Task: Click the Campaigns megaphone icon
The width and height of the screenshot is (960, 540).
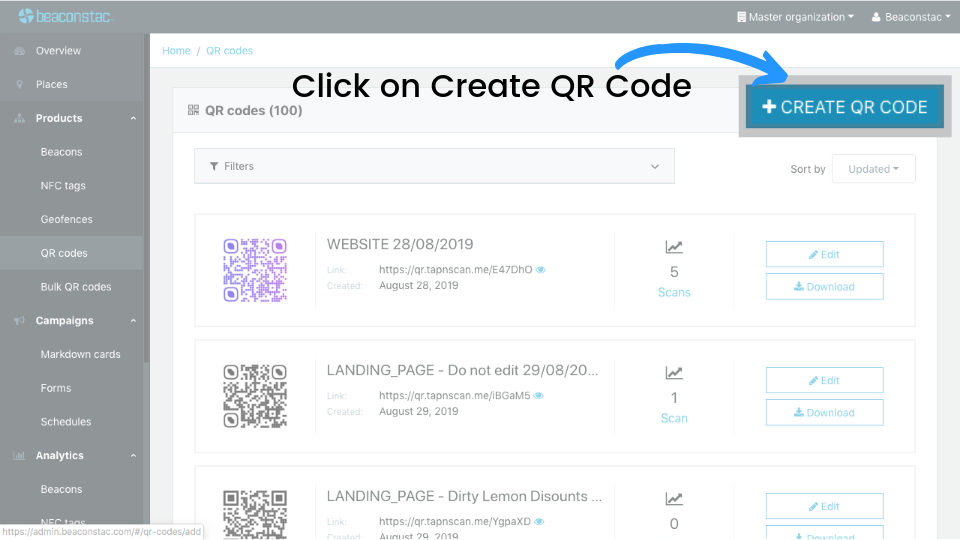Action: [20, 321]
